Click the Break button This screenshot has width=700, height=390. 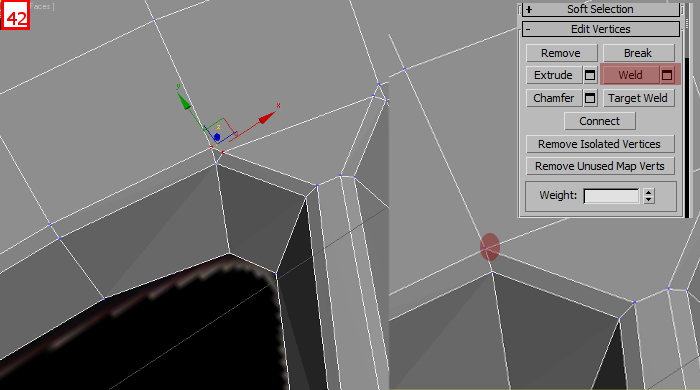(638, 53)
